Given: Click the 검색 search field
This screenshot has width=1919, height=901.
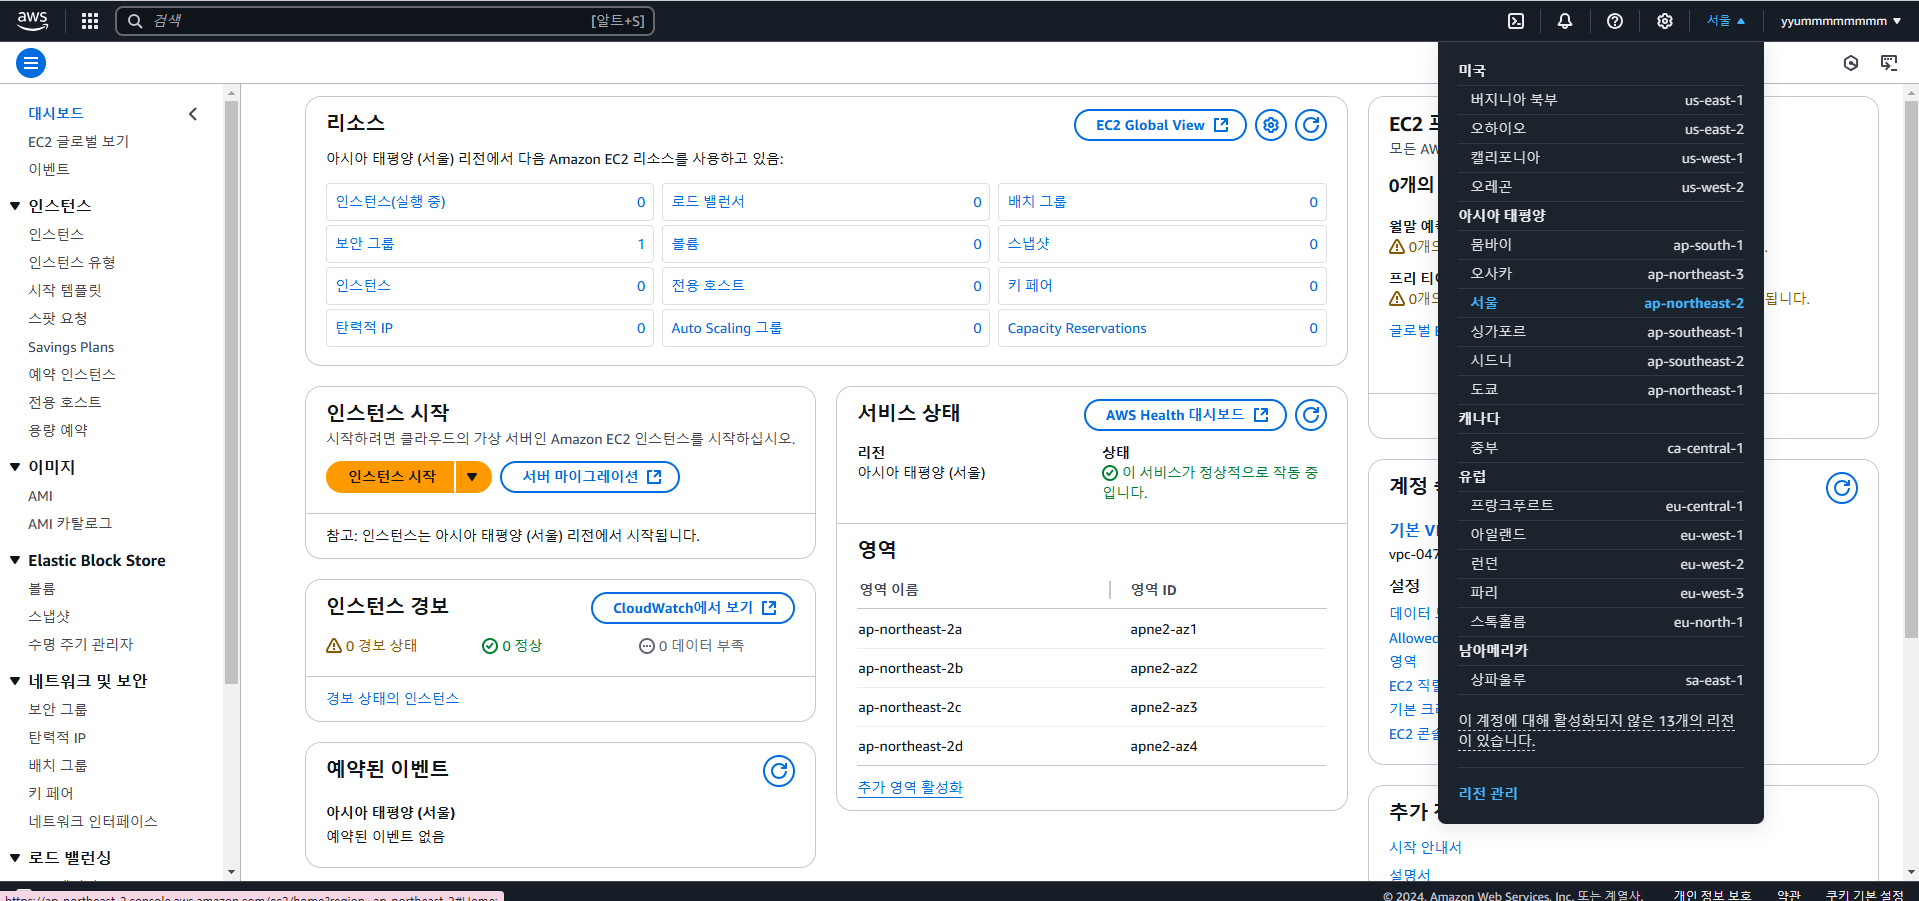Looking at the screenshot, I should 385,21.
